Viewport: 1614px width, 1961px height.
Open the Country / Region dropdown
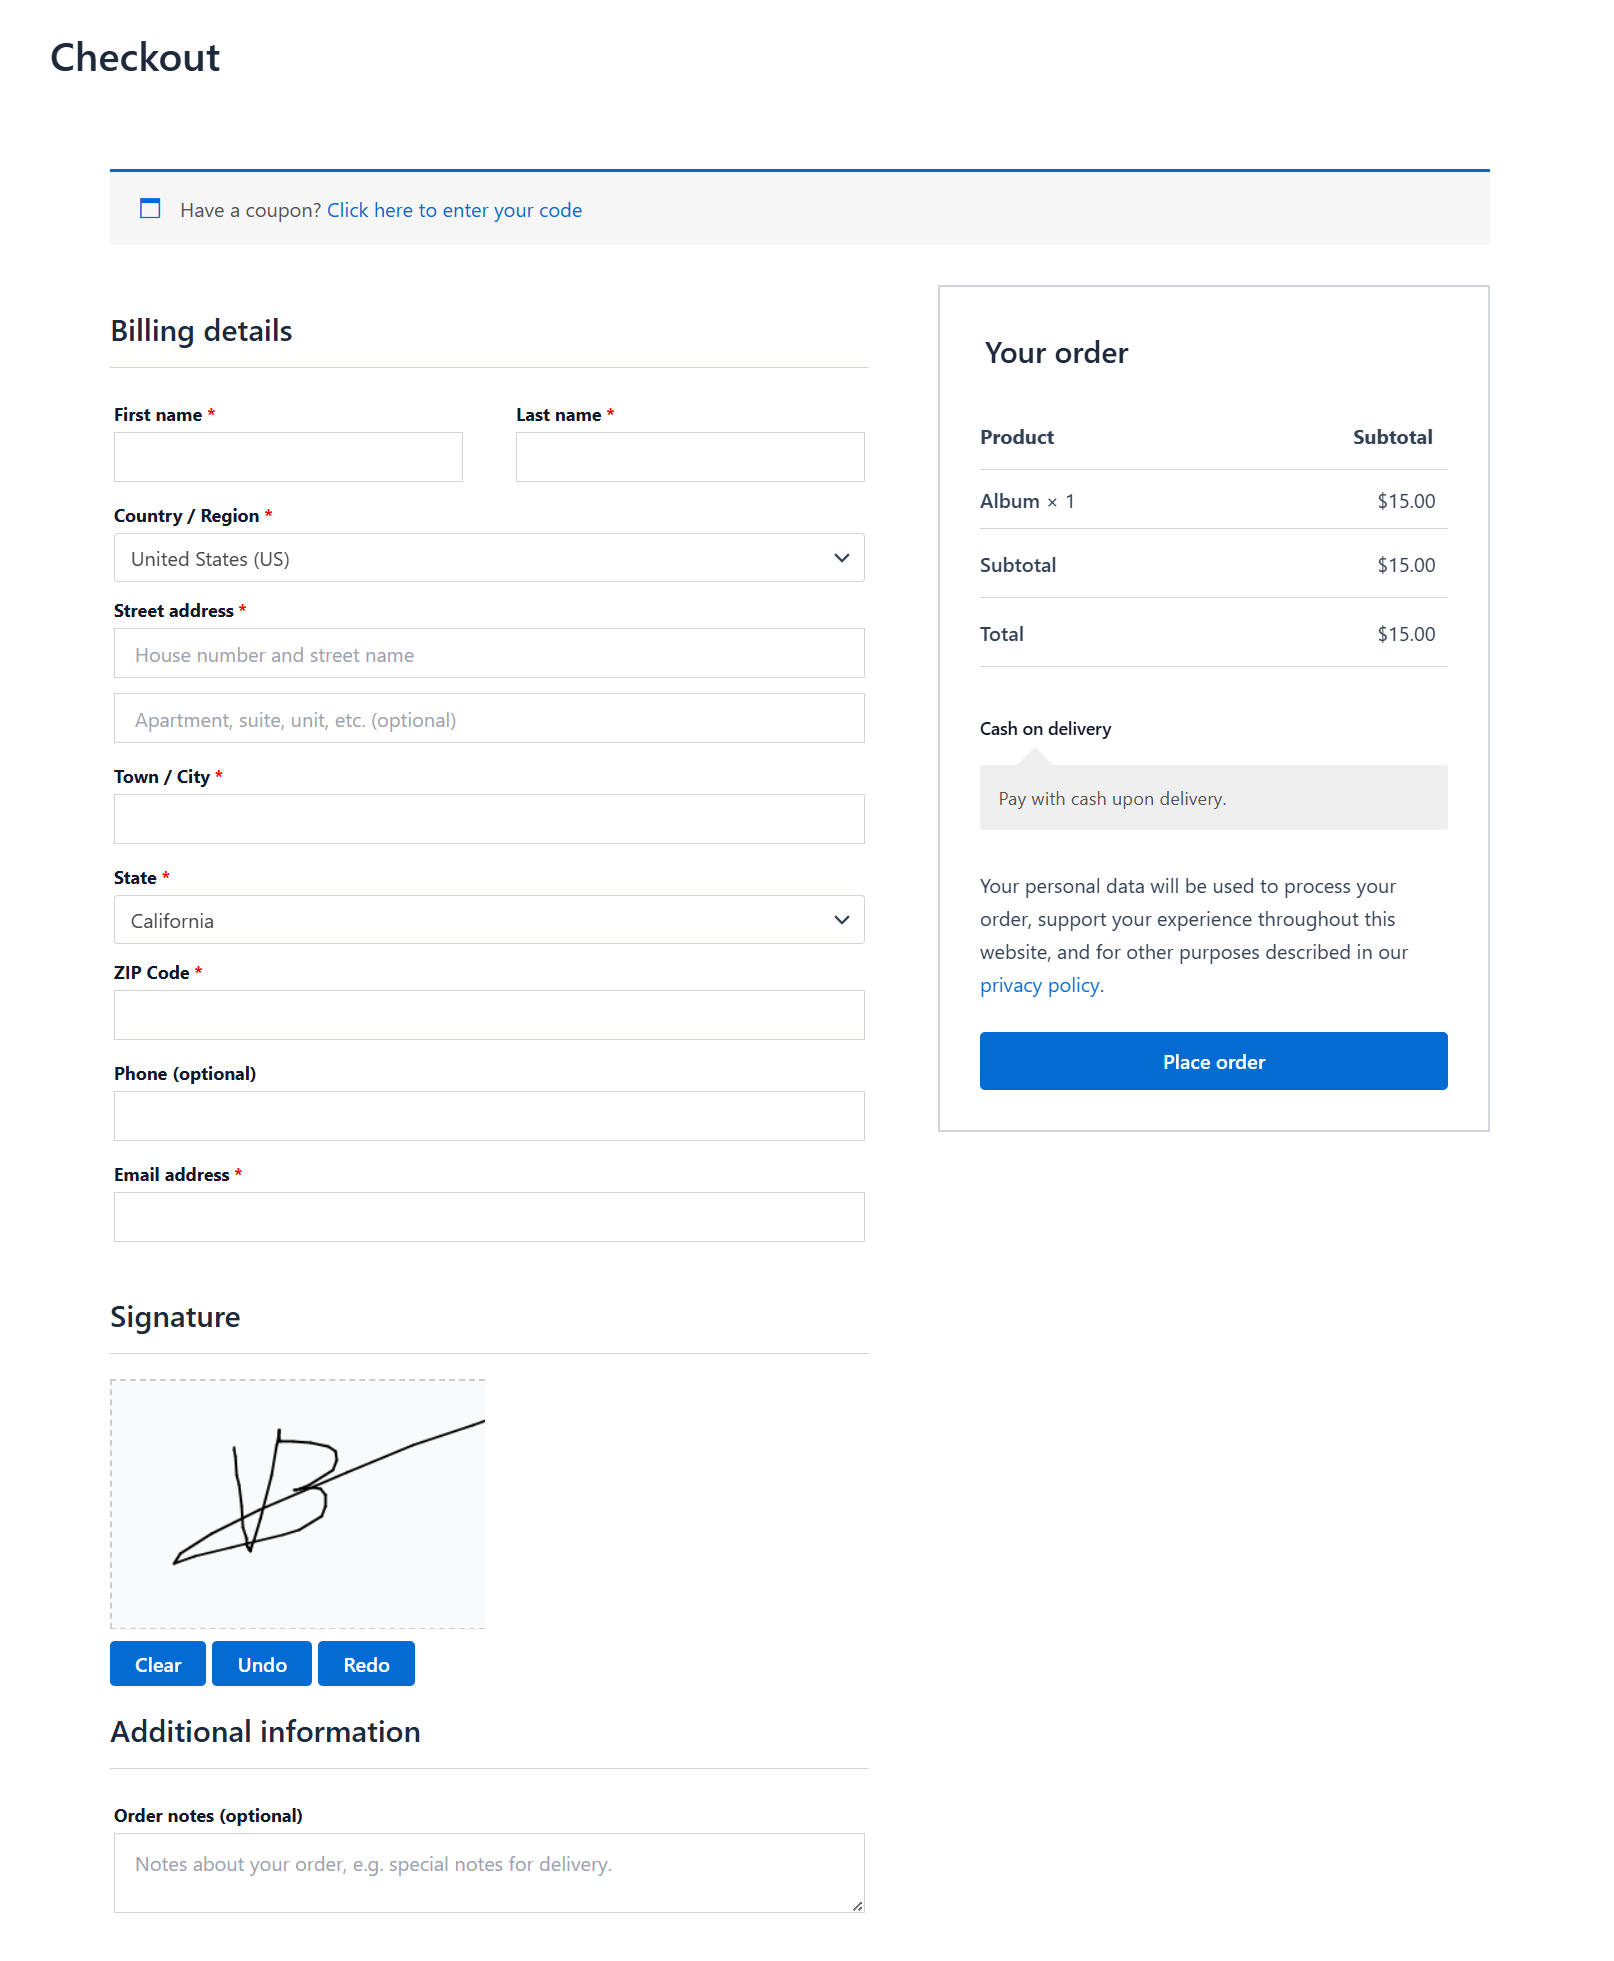pyautogui.click(x=489, y=558)
